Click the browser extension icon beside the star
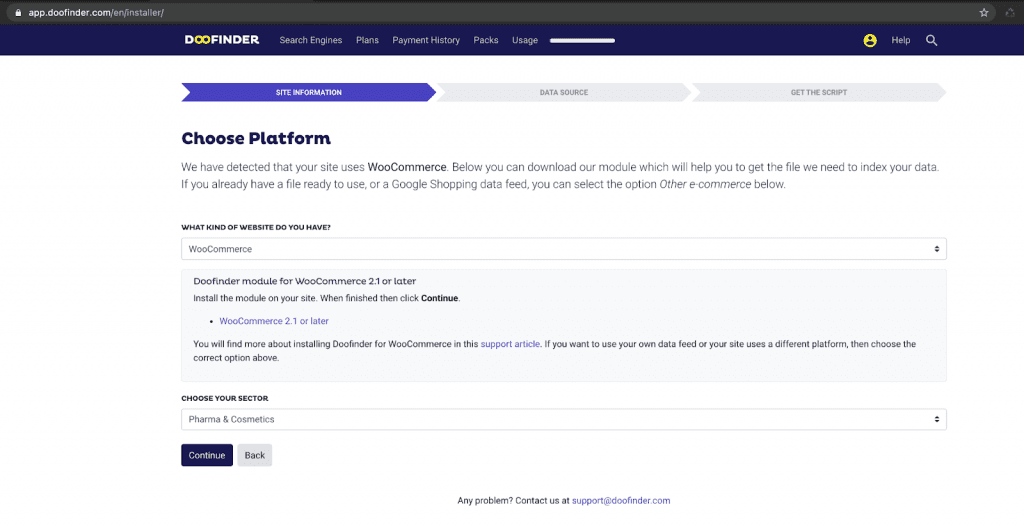This screenshot has height=527, width=1024. point(1009,12)
